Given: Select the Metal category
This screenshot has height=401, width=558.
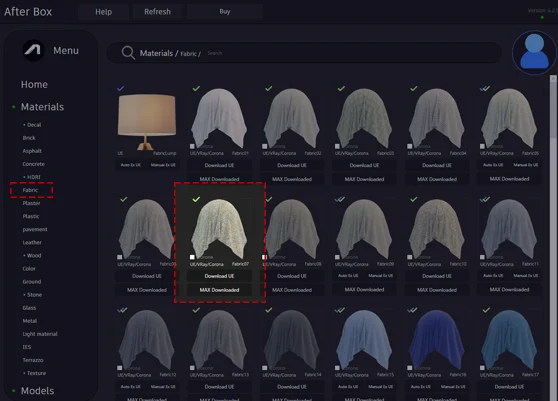Looking at the screenshot, I should click(x=30, y=321).
